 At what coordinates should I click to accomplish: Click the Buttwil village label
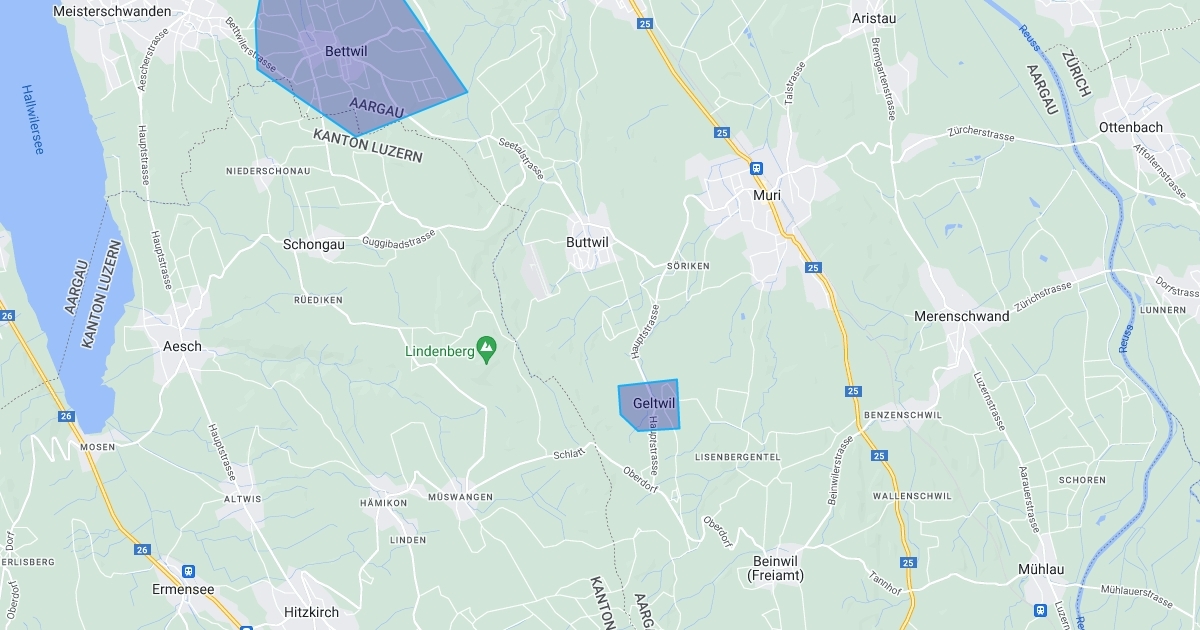[587, 242]
